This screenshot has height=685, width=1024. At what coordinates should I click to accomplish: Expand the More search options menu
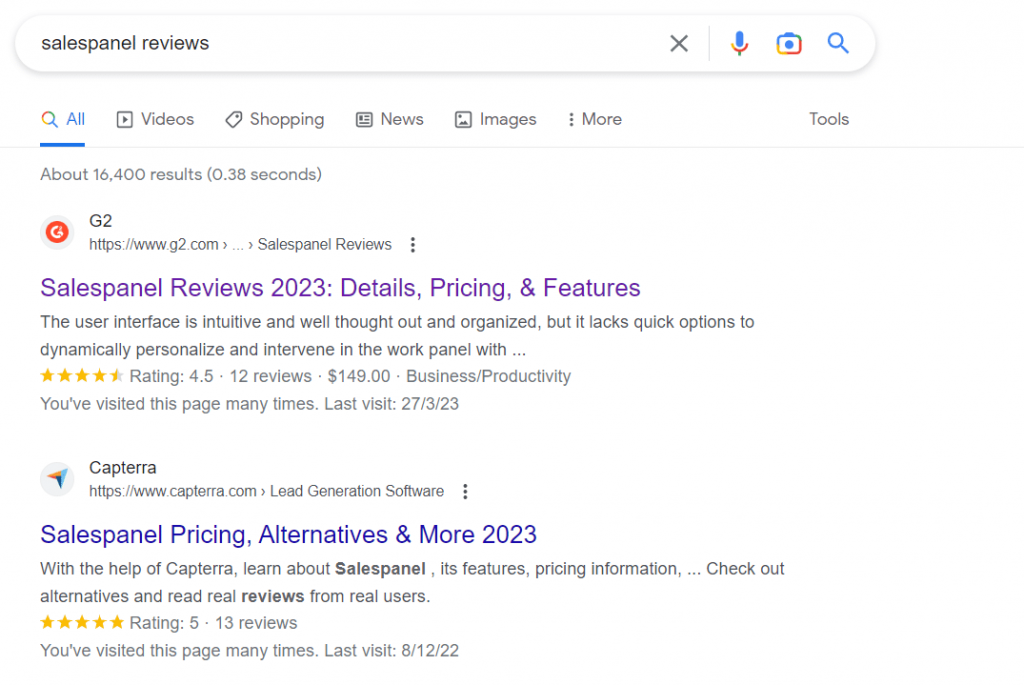coord(594,119)
